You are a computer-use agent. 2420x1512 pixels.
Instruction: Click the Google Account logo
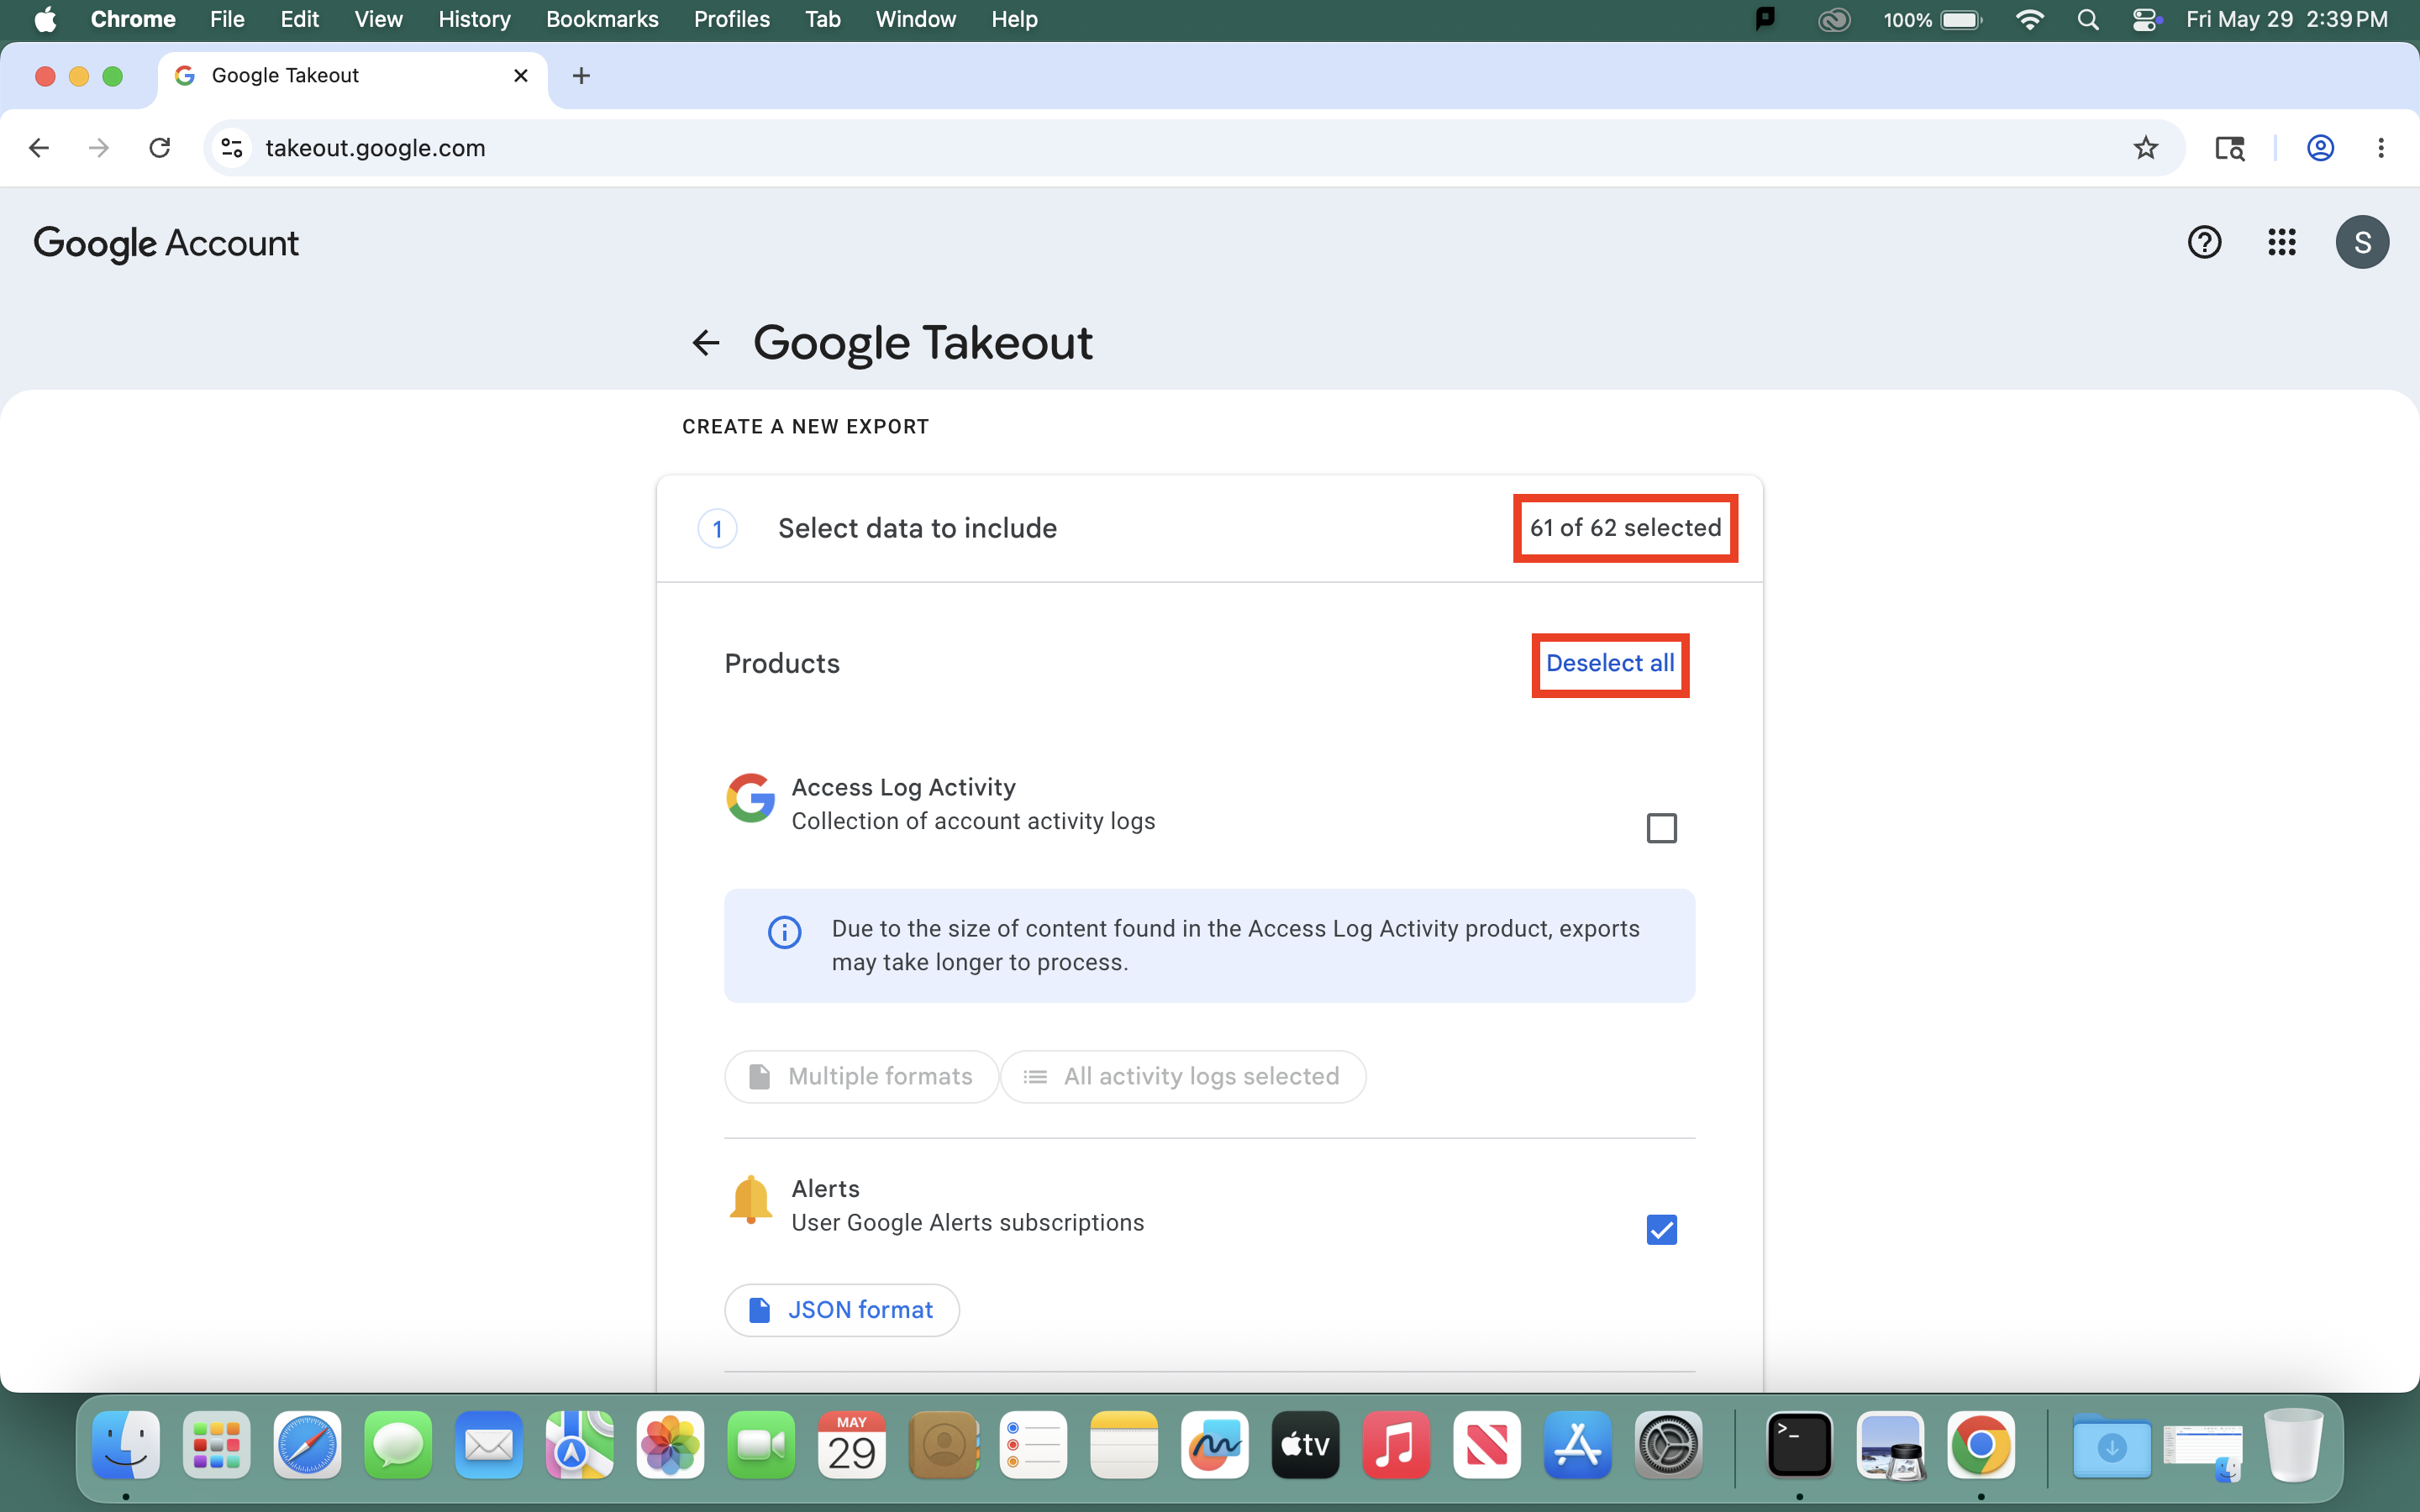[x=166, y=243]
